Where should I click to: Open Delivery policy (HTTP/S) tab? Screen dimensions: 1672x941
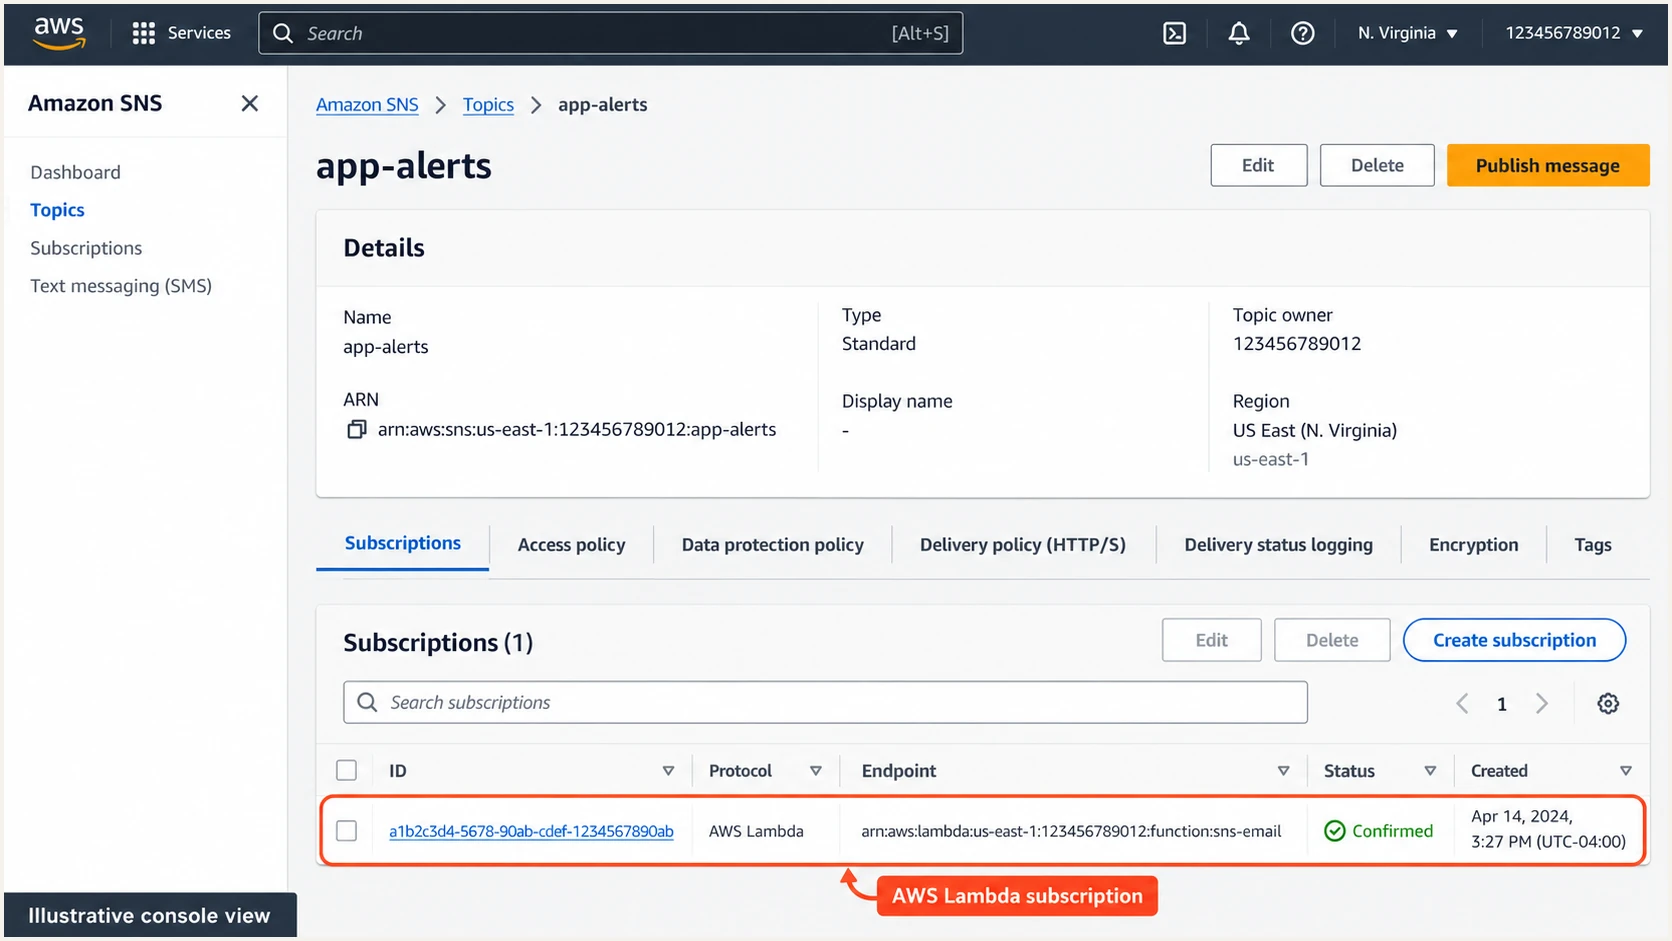click(1023, 545)
